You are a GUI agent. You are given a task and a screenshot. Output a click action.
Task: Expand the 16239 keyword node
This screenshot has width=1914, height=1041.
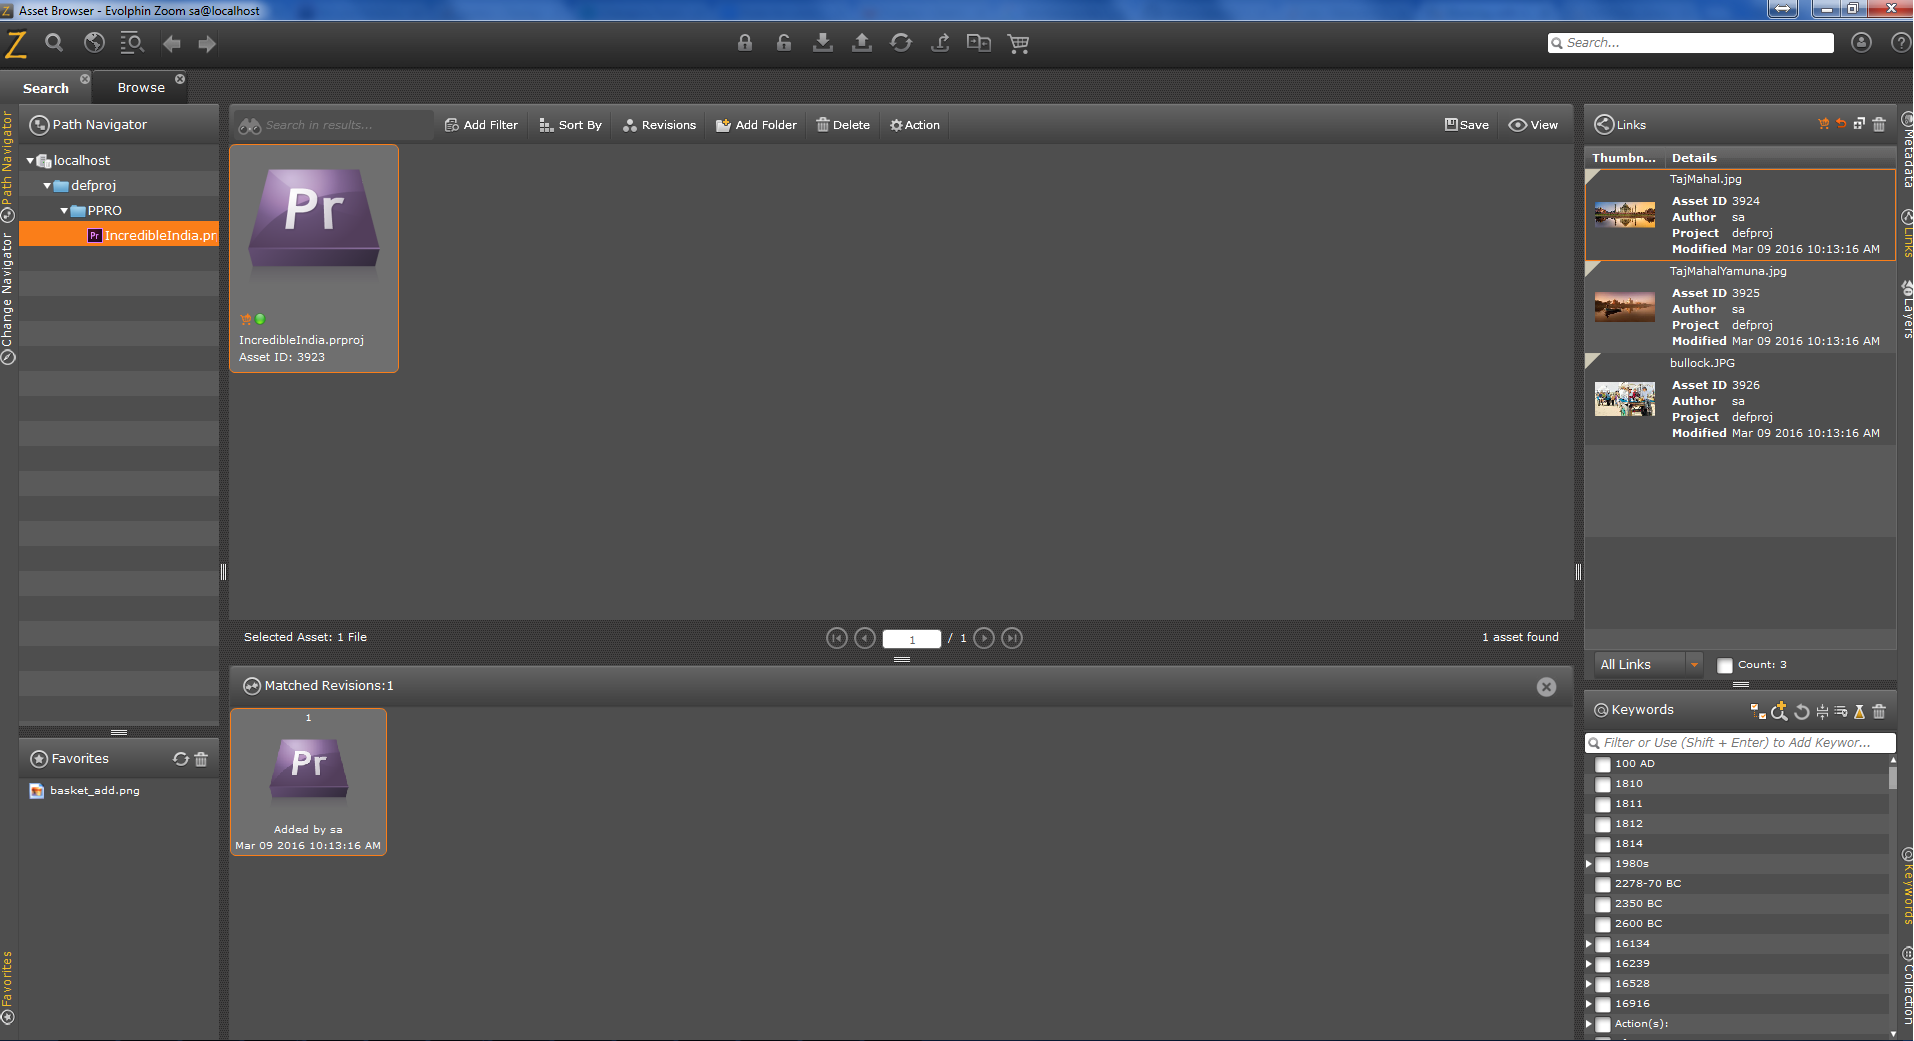point(1588,963)
